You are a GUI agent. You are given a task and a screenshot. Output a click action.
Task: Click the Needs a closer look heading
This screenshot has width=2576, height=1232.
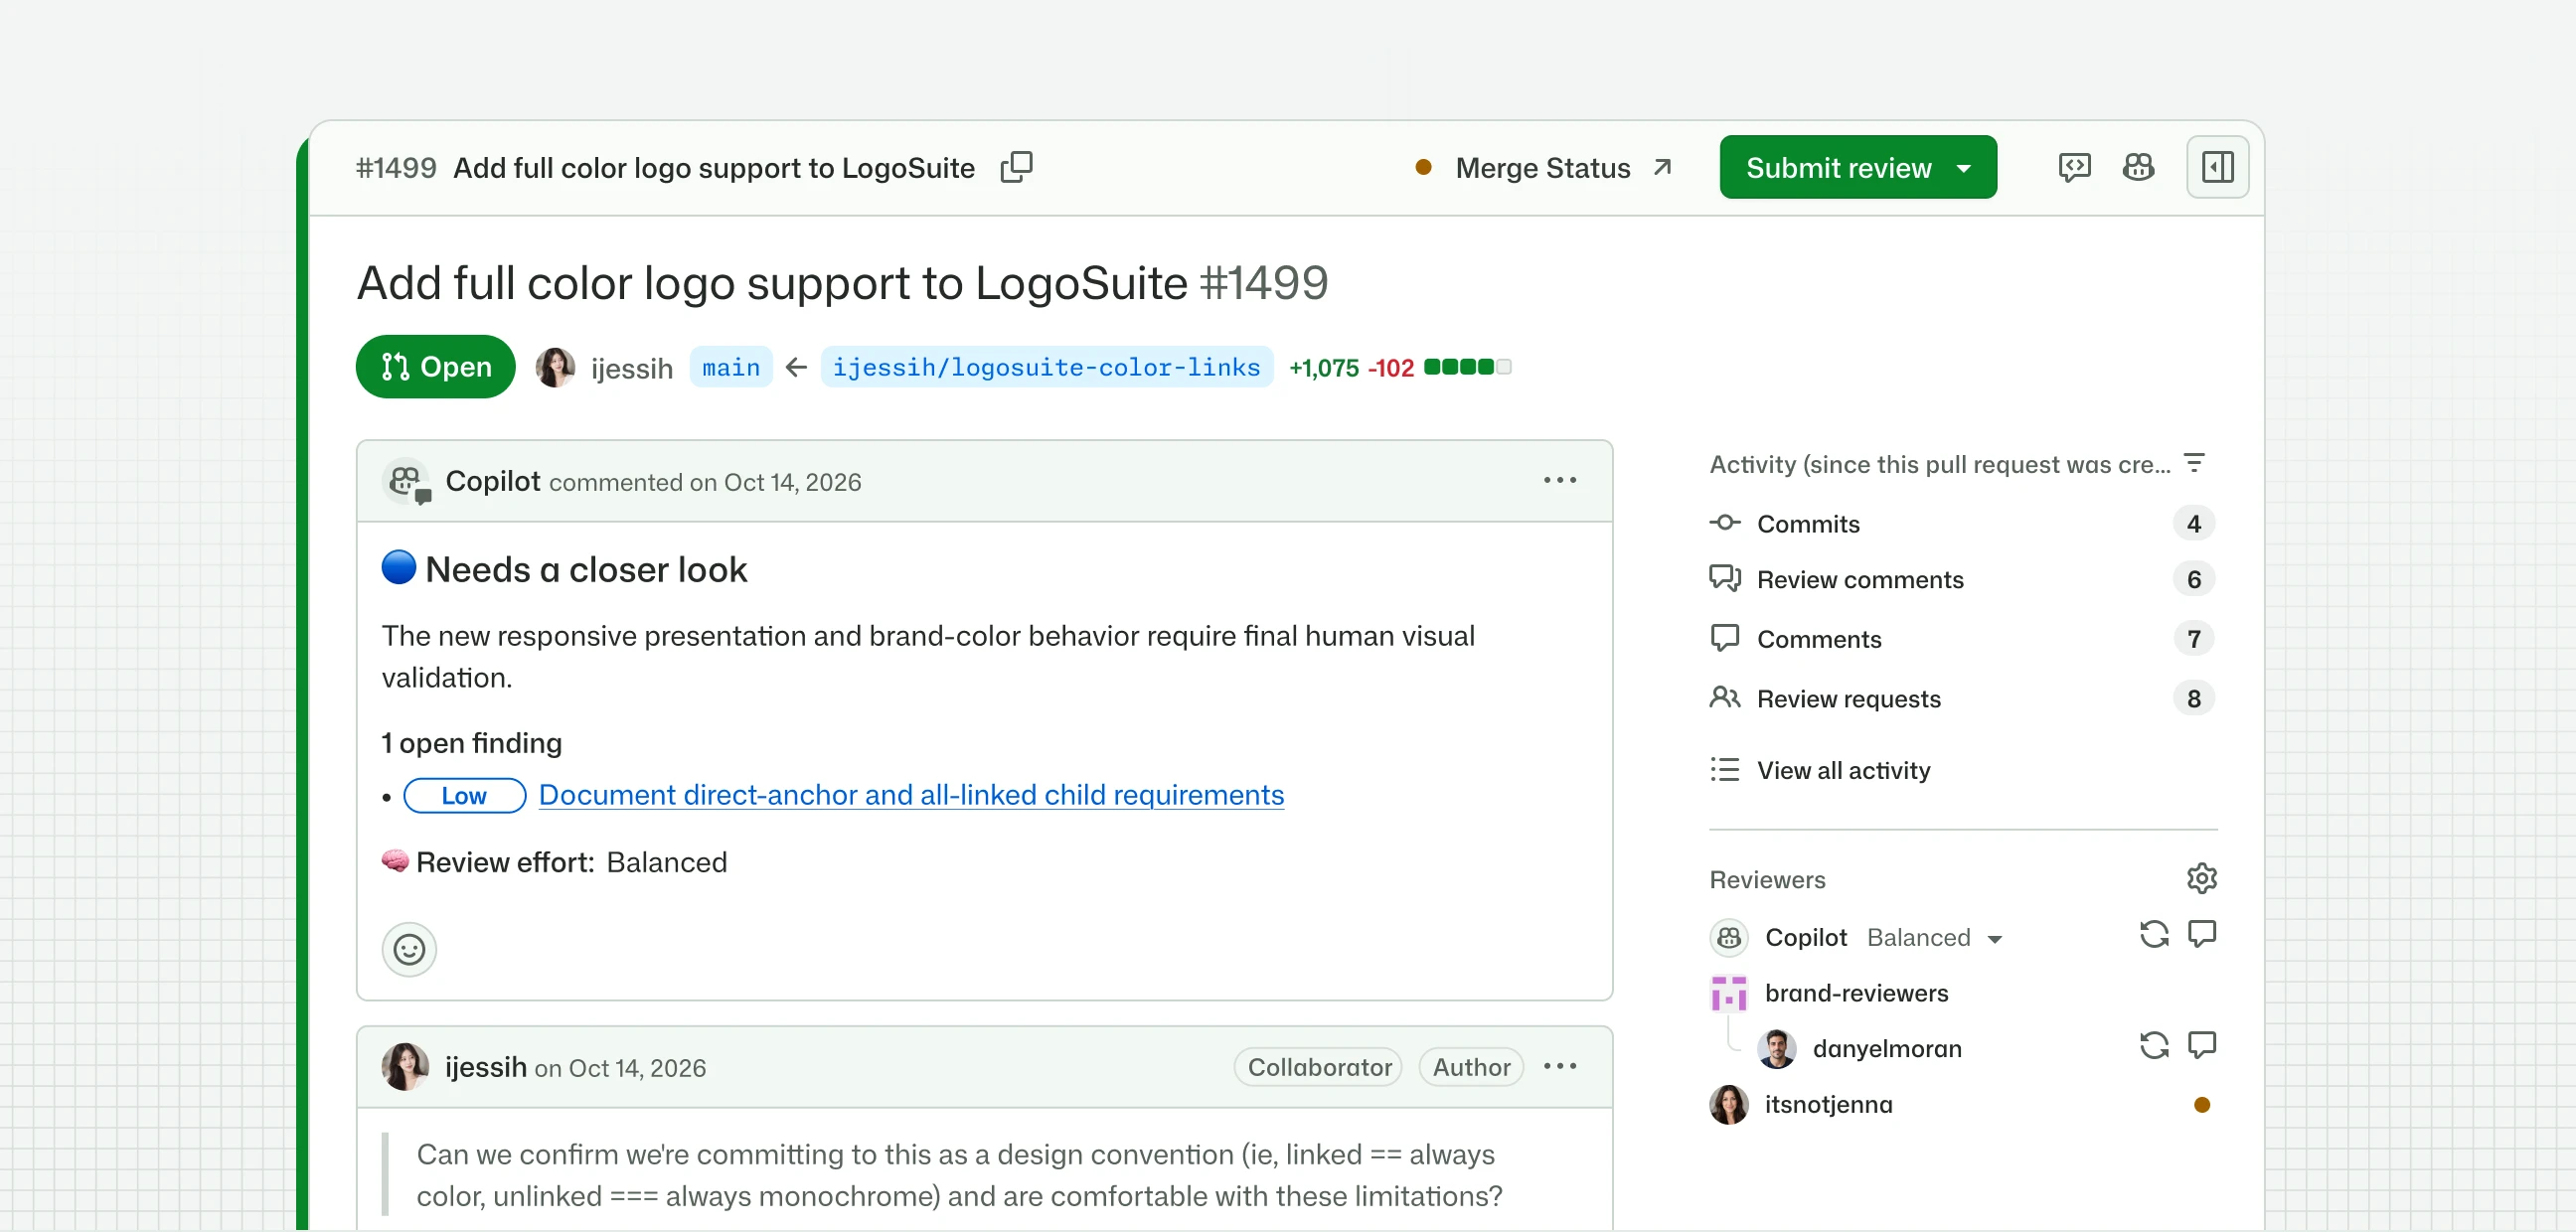click(x=586, y=569)
